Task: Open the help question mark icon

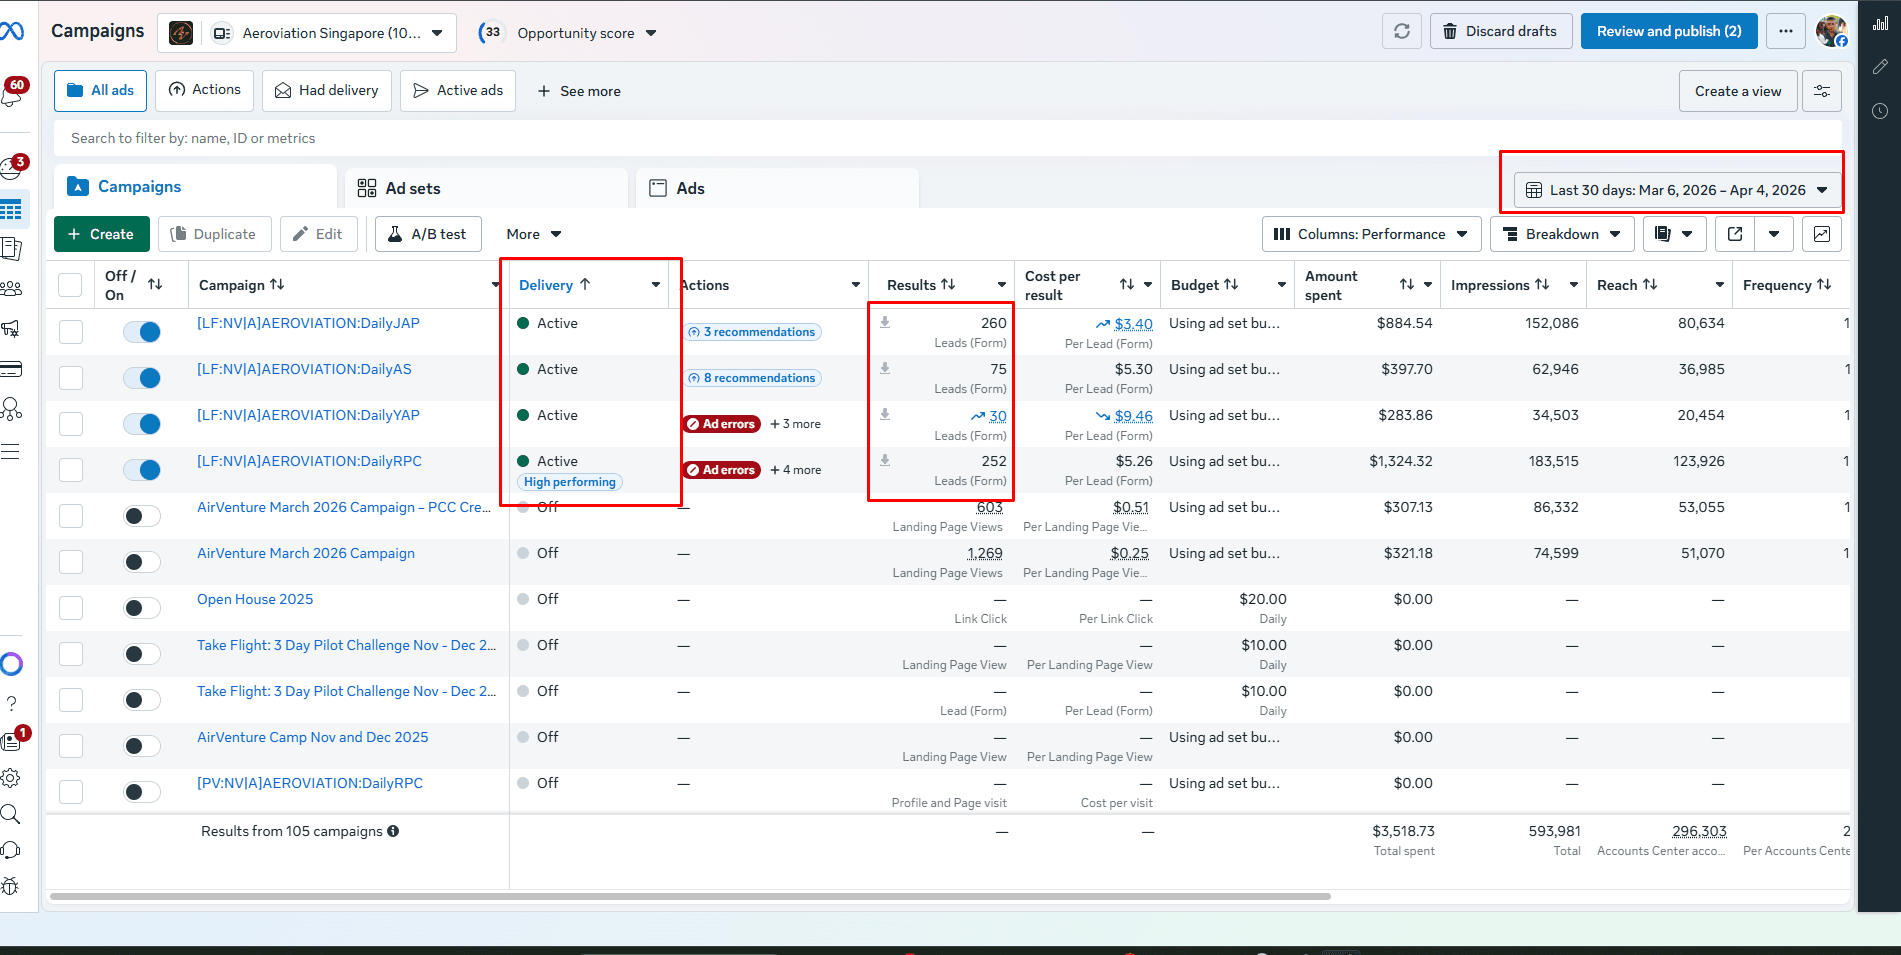Action: coord(12,704)
